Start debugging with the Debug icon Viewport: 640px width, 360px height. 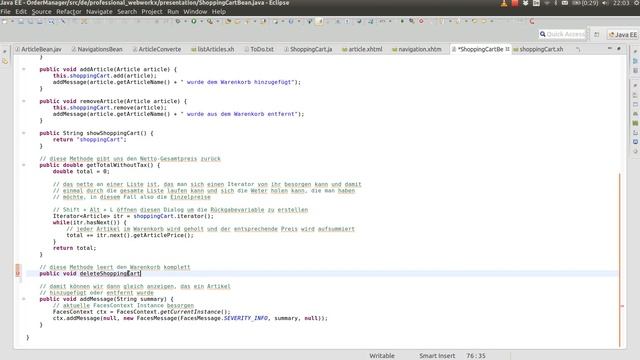pyautogui.click(x=178, y=21)
